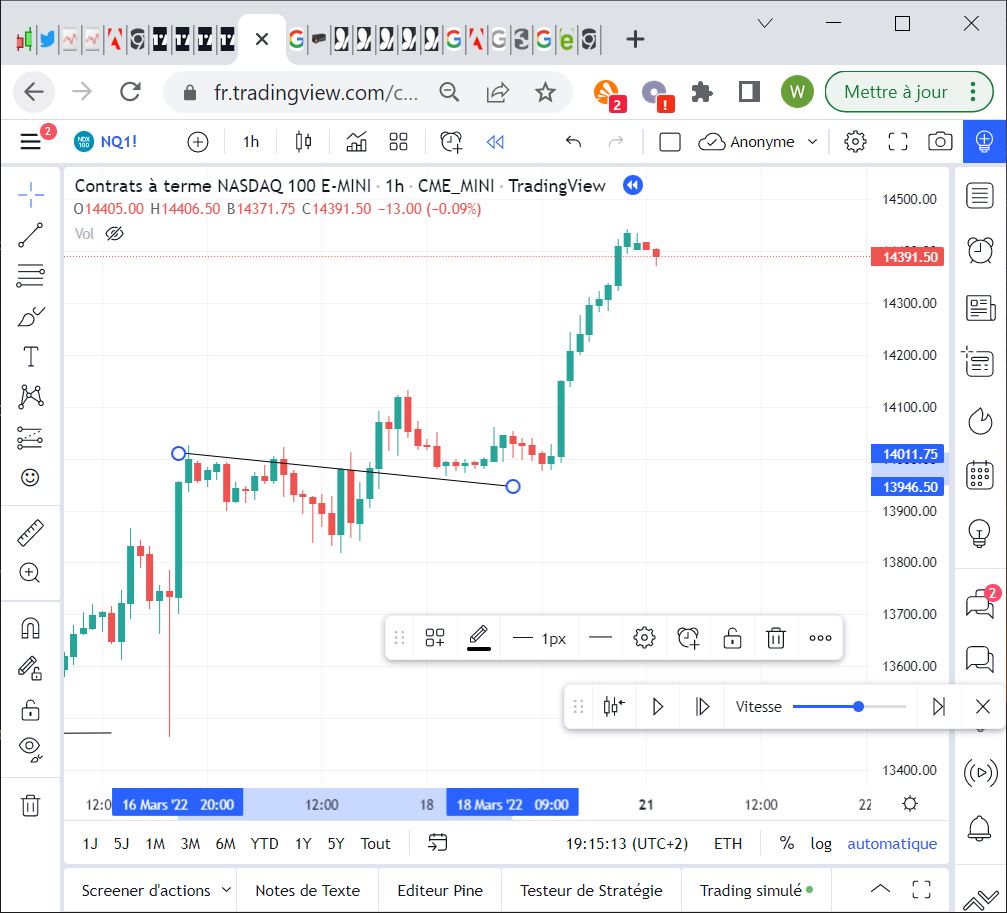Open the emoji icons tool
The height and width of the screenshot is (913, 1007).
30,478
